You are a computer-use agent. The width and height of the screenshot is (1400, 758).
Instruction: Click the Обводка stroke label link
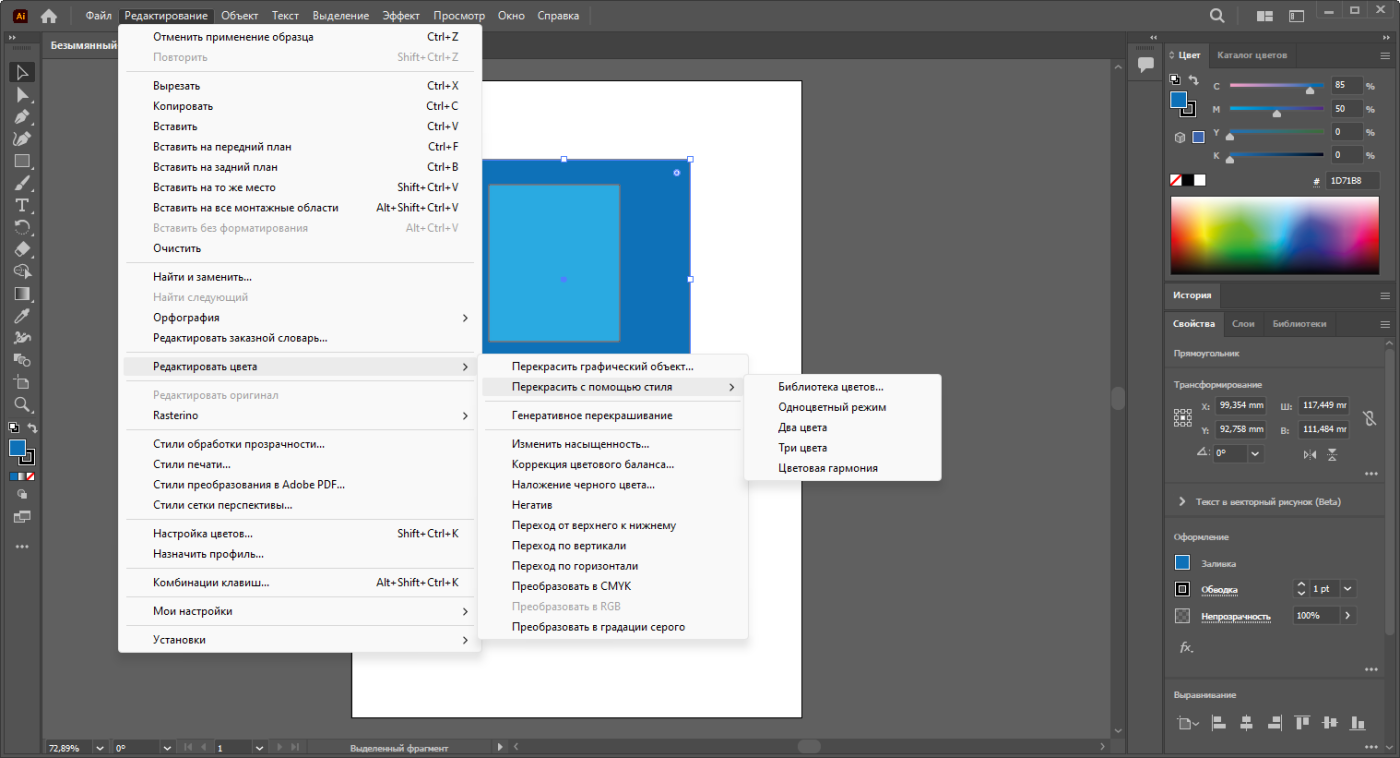coord(1219,590)
